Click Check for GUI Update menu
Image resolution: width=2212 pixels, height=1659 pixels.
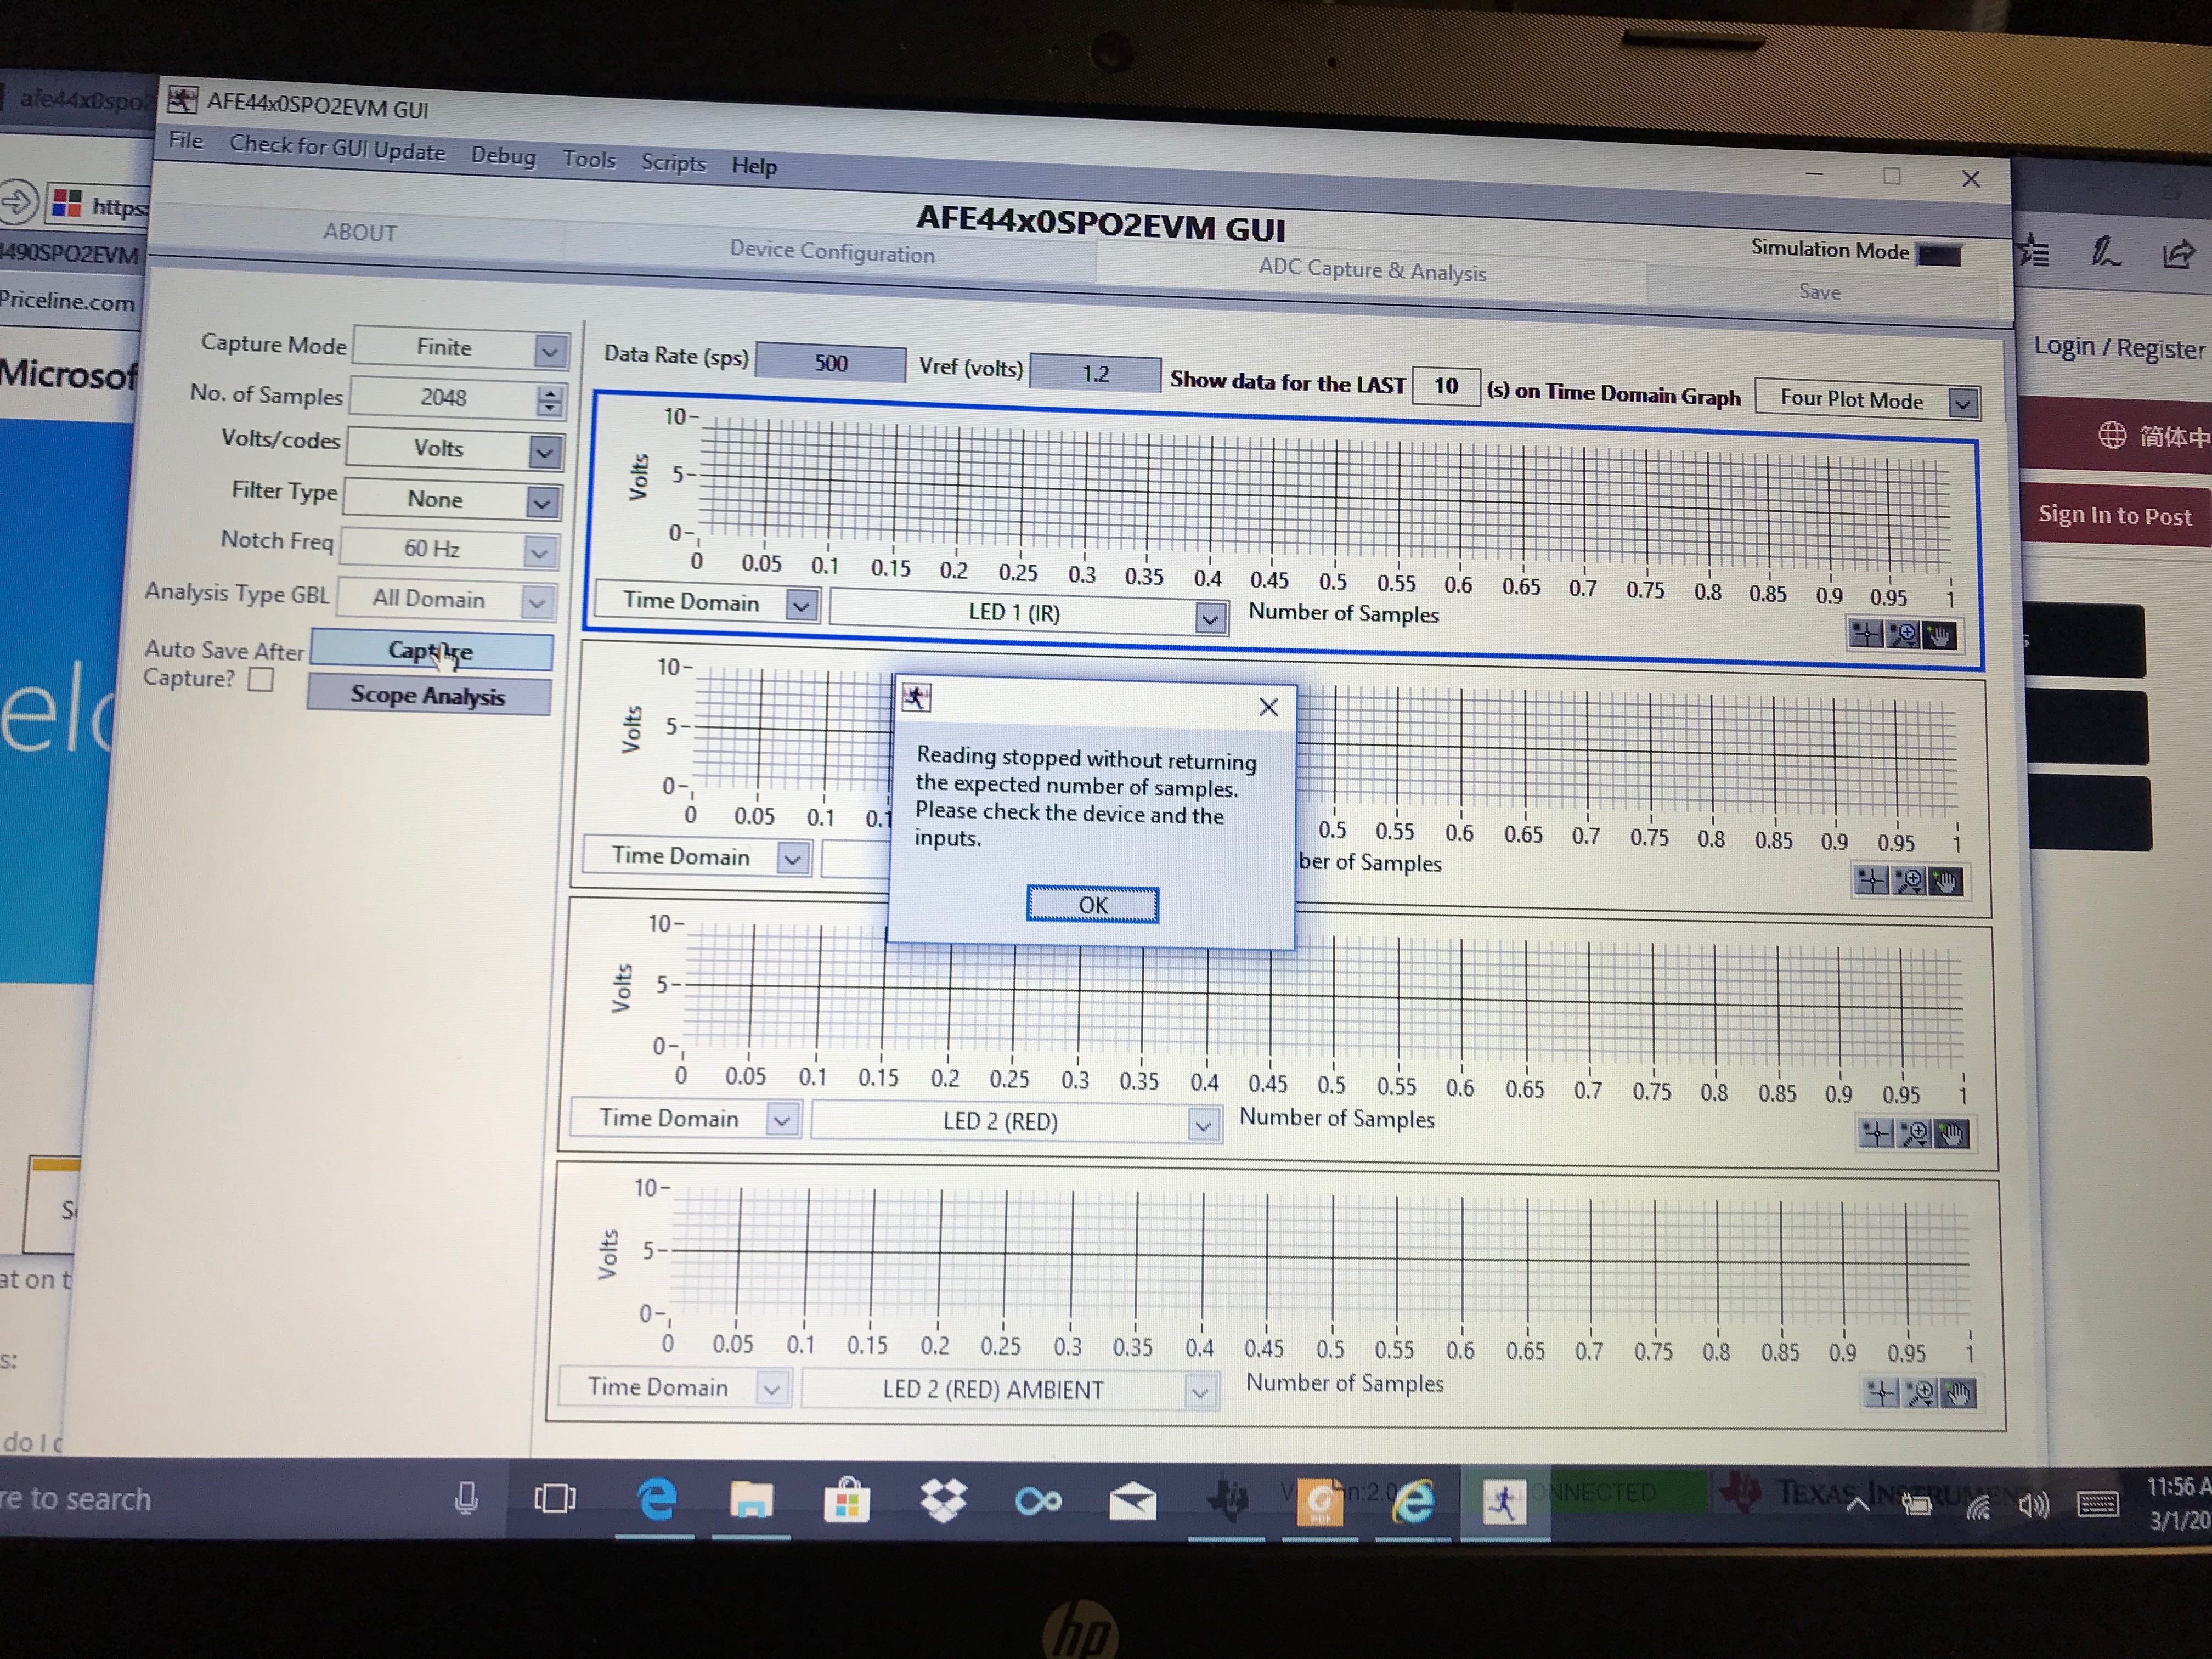(337, 148)
